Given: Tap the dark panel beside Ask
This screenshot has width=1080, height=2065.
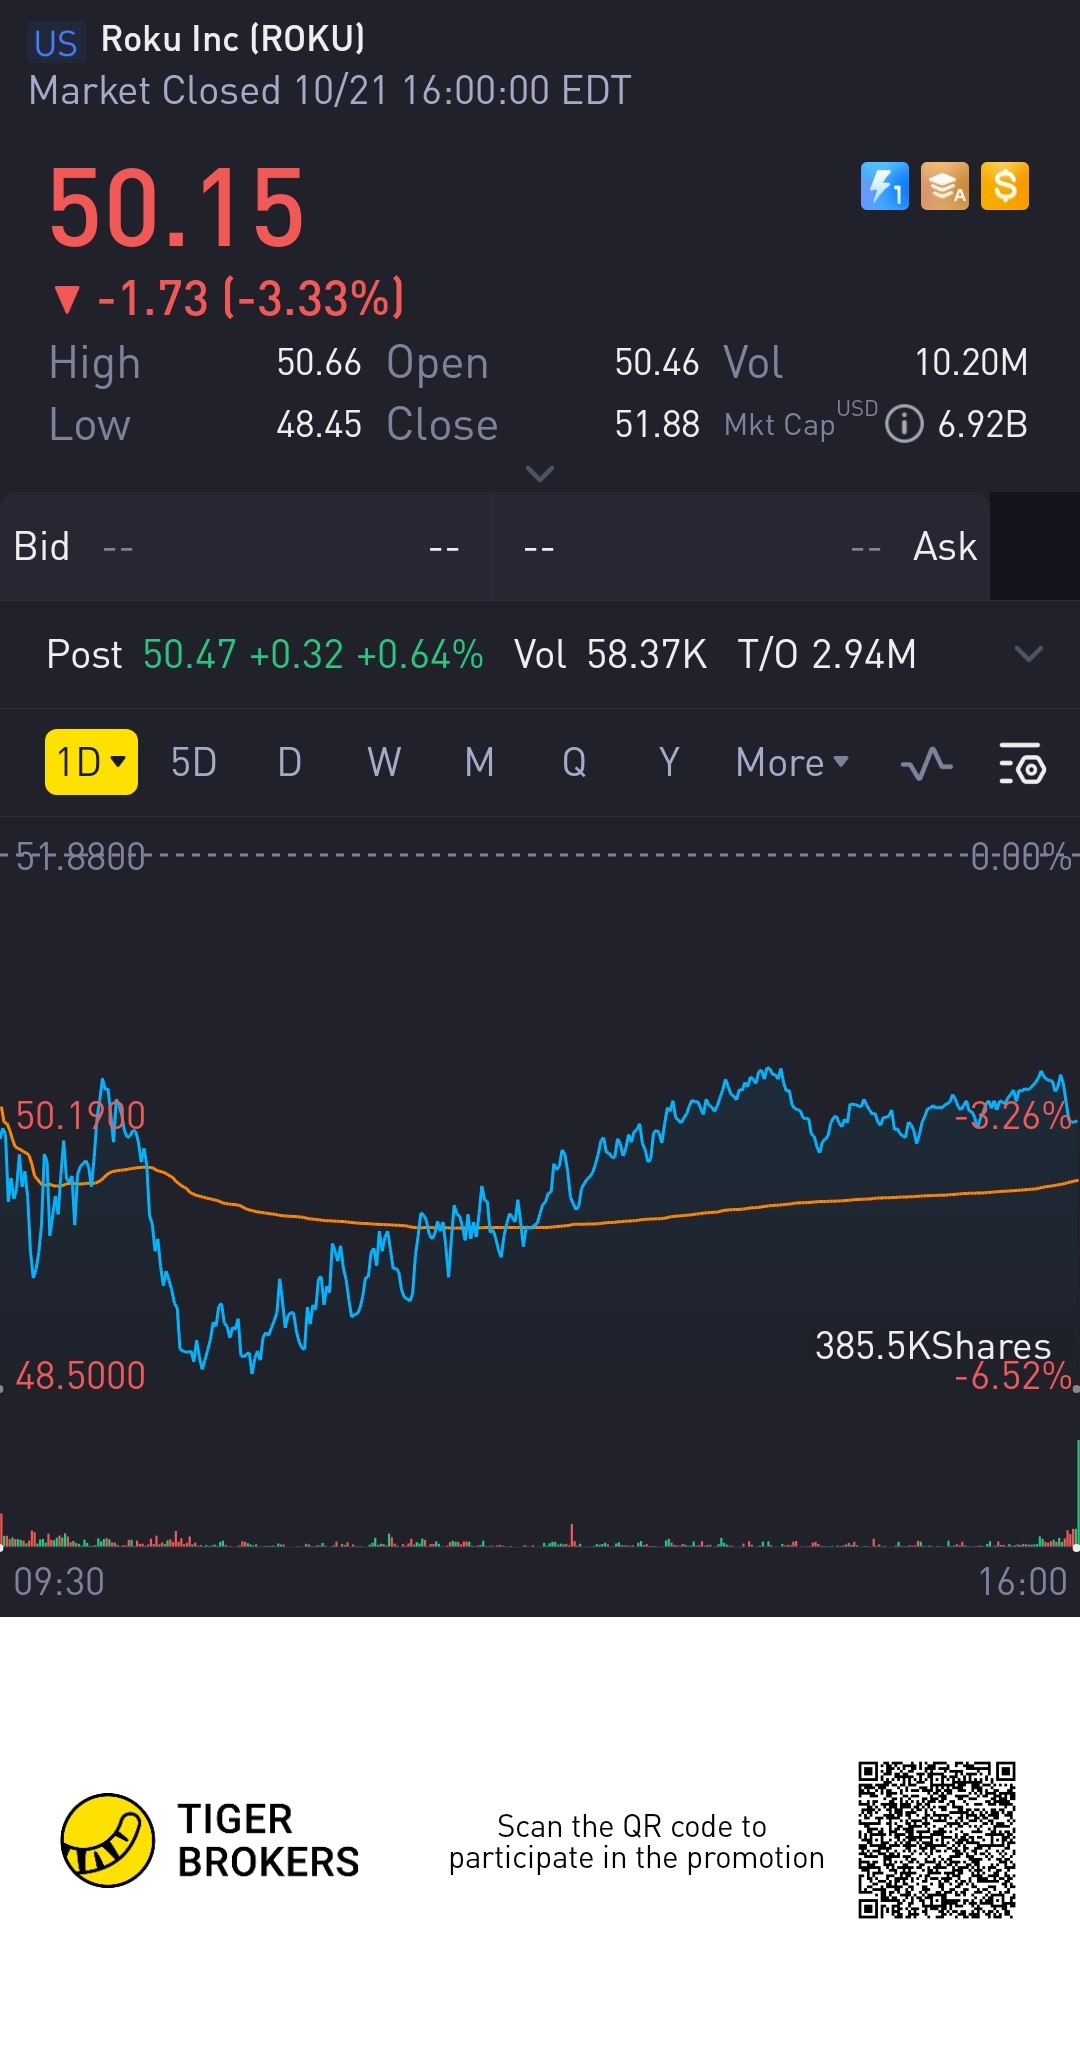Looking at the screenshot, I should click(1035, 546).
